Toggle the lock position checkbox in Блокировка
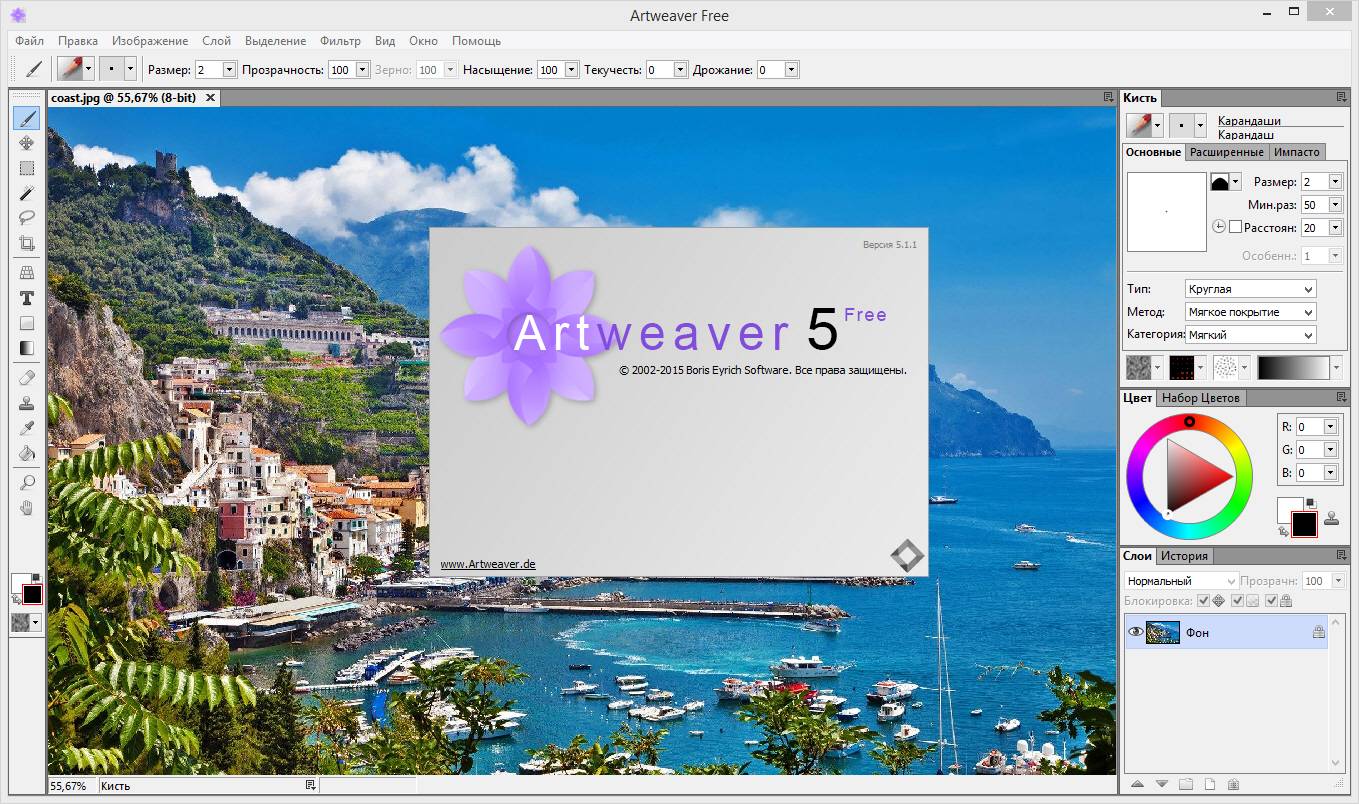1359x804 pixels. coord(1204,601)
